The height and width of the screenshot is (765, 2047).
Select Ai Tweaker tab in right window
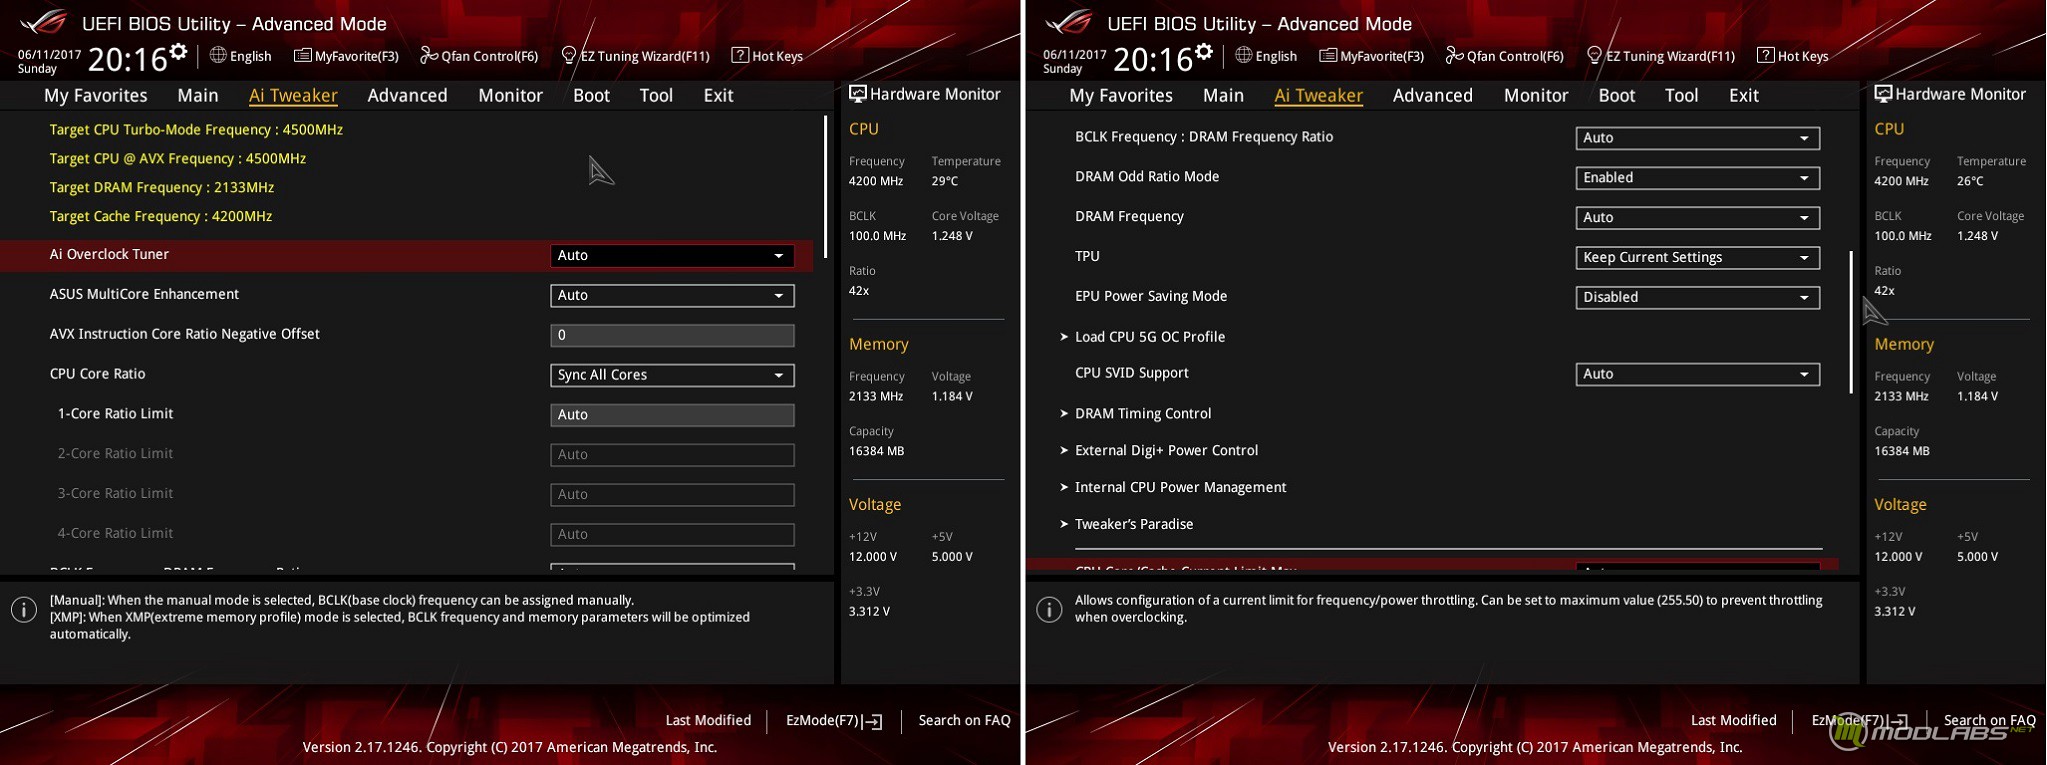(1318, 95)
